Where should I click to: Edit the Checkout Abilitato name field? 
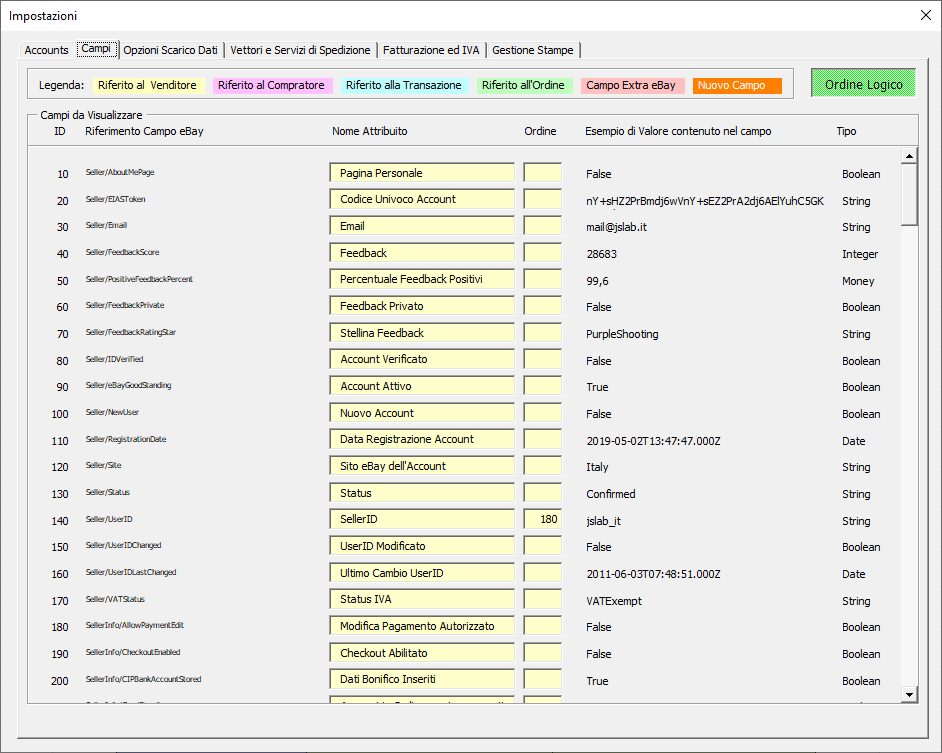pyautogui.click(x=422, y=653)
